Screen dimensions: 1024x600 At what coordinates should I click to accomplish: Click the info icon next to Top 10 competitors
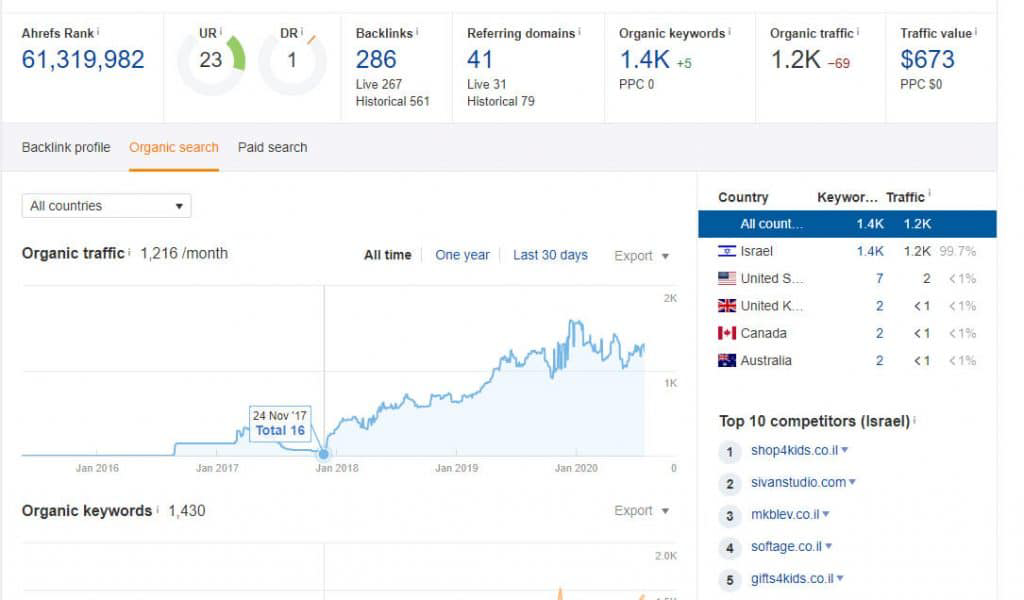point(914,419)
